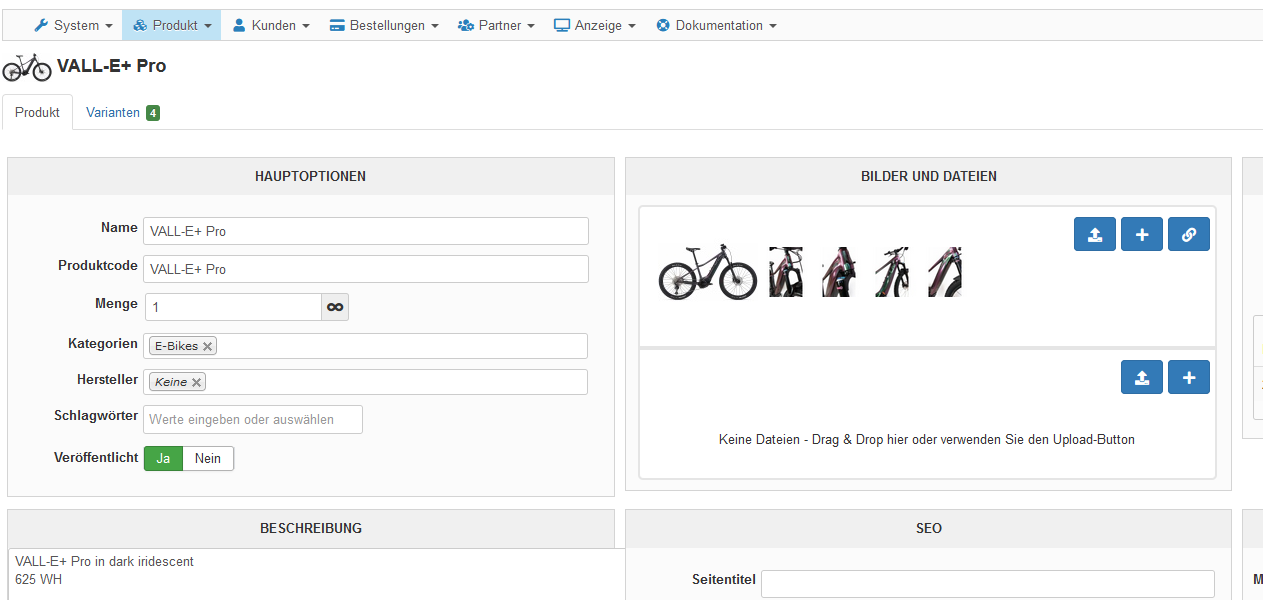Focus the Seitentitel SEO field
1263x600 pixels.
[987, 583]
